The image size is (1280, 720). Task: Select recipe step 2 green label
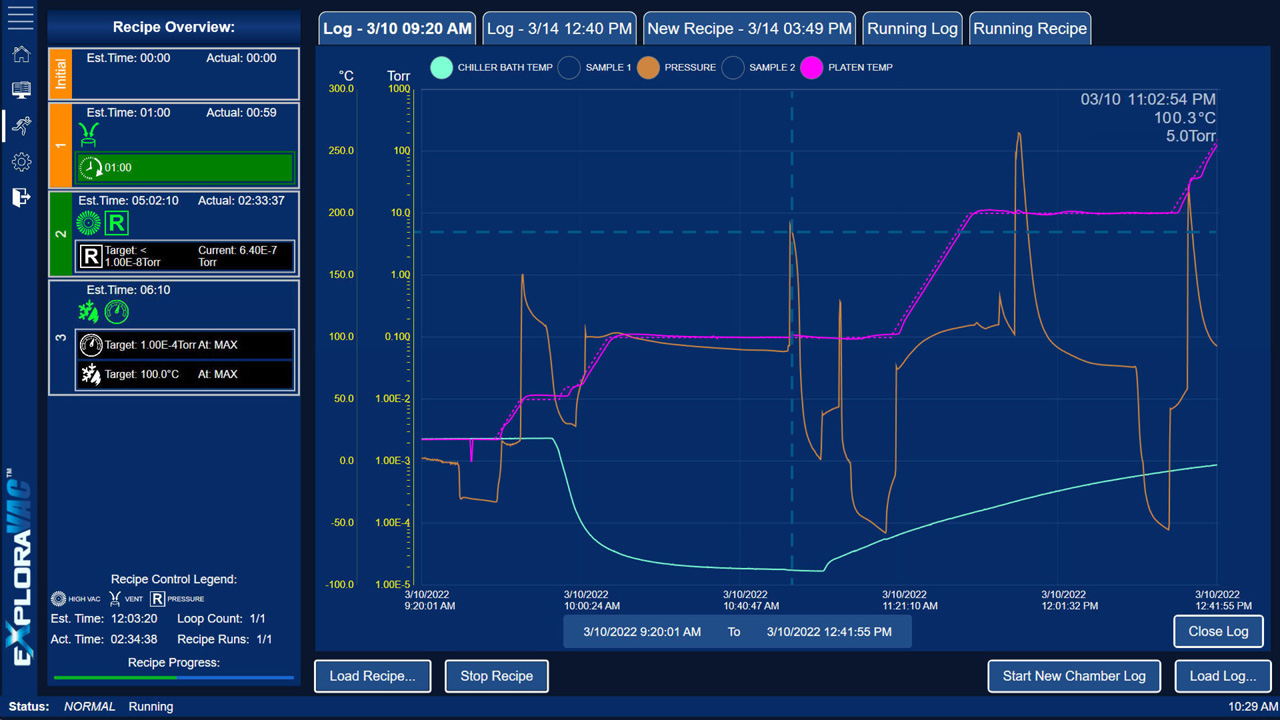click(60, 234)
